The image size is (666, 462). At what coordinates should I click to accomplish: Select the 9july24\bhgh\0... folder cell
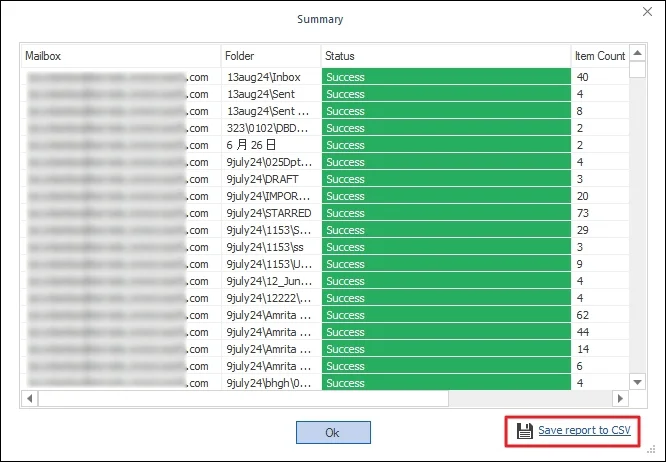(x=271, y=383)
